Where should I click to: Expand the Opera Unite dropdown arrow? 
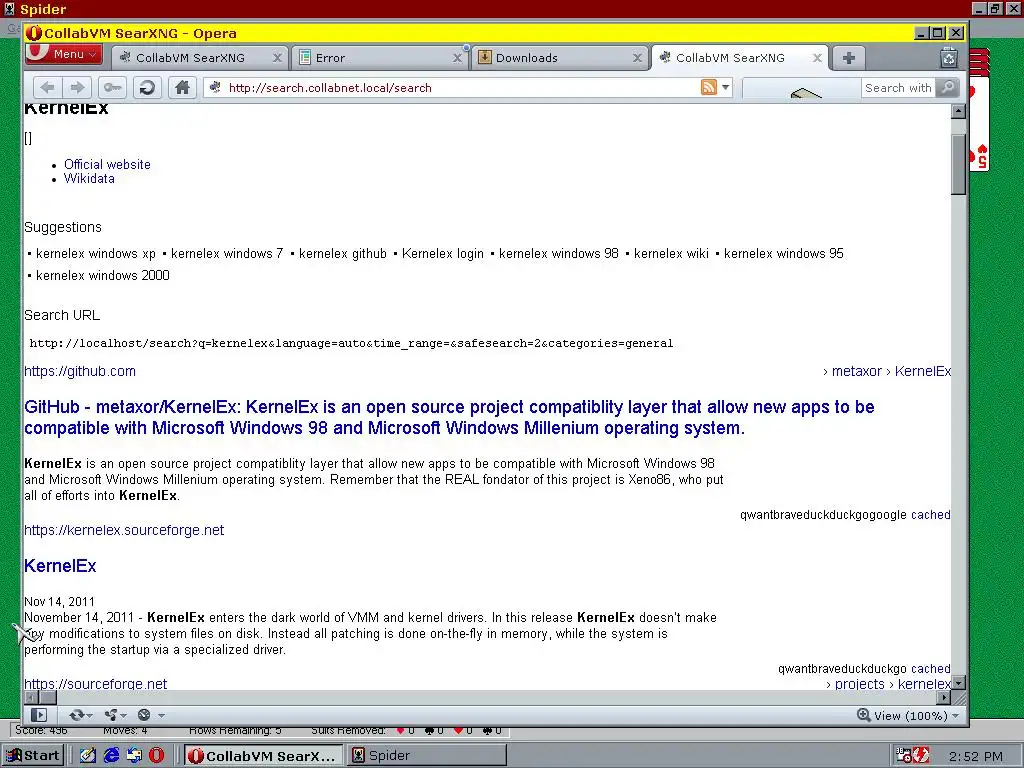coord(123,716)
